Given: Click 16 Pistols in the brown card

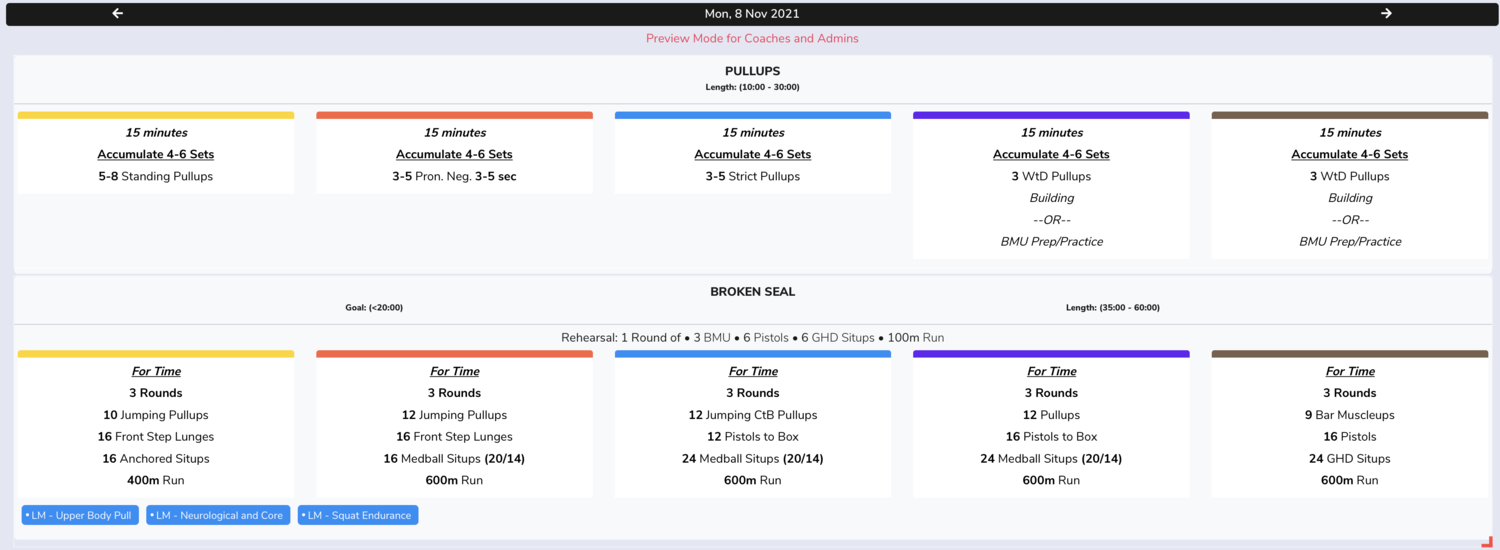Looking at the screenshot, I should [x=1350, y=437].
